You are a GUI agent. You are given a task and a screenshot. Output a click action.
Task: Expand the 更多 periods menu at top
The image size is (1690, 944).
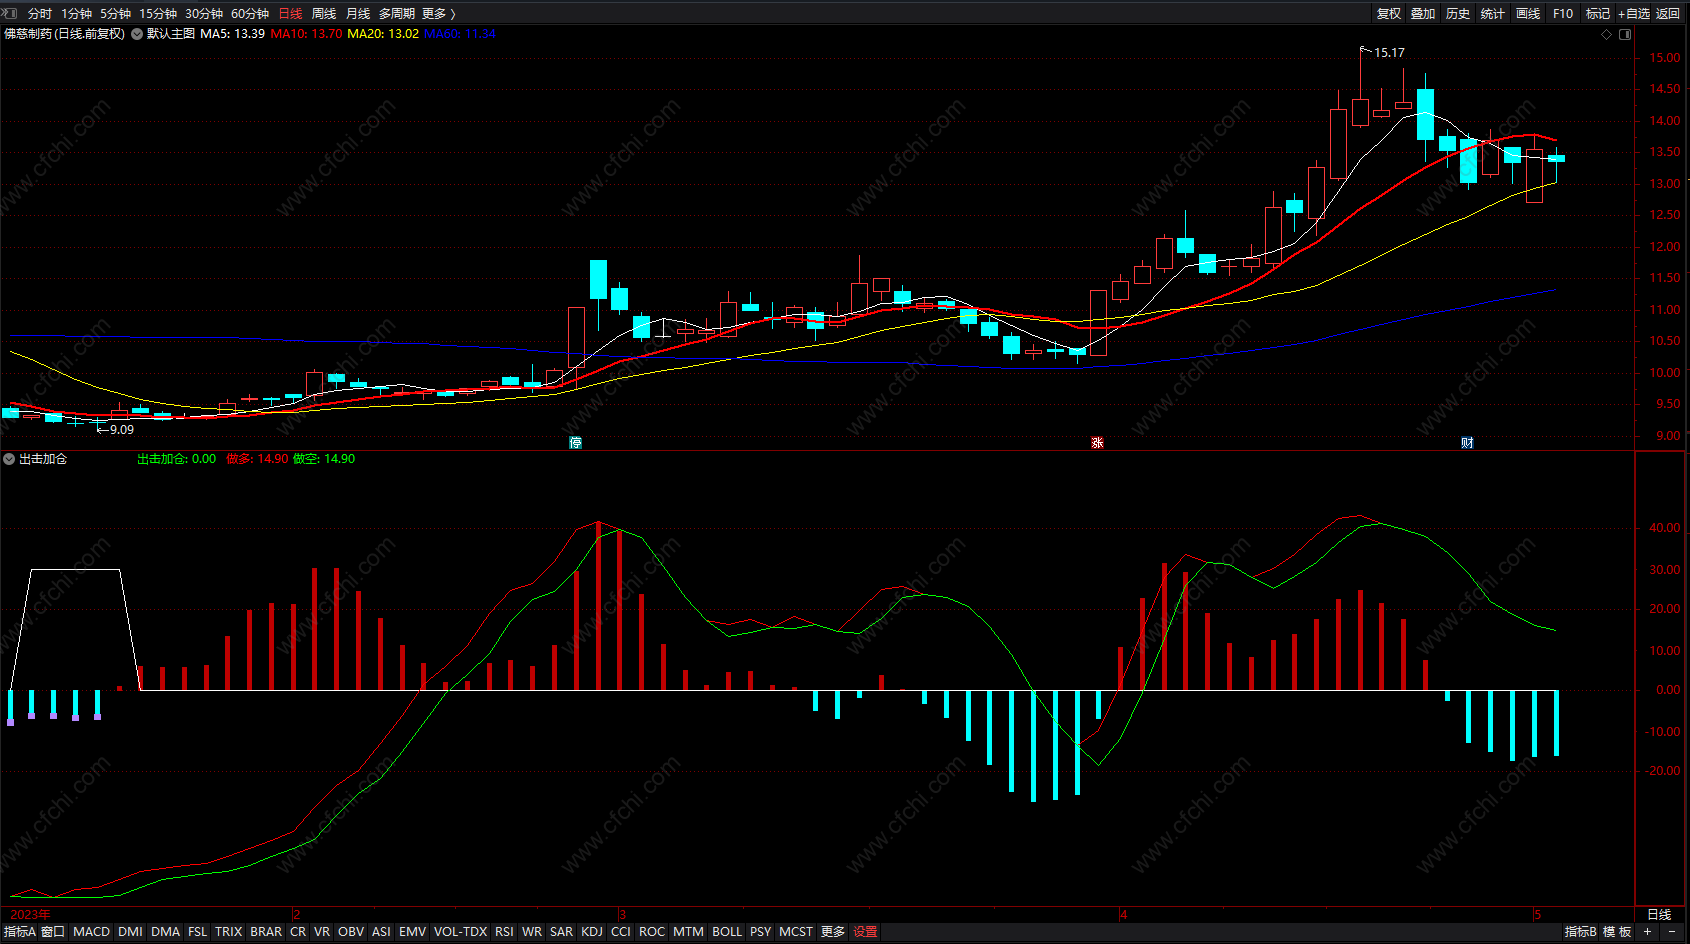pyautogui.click(x=438, y=14)
